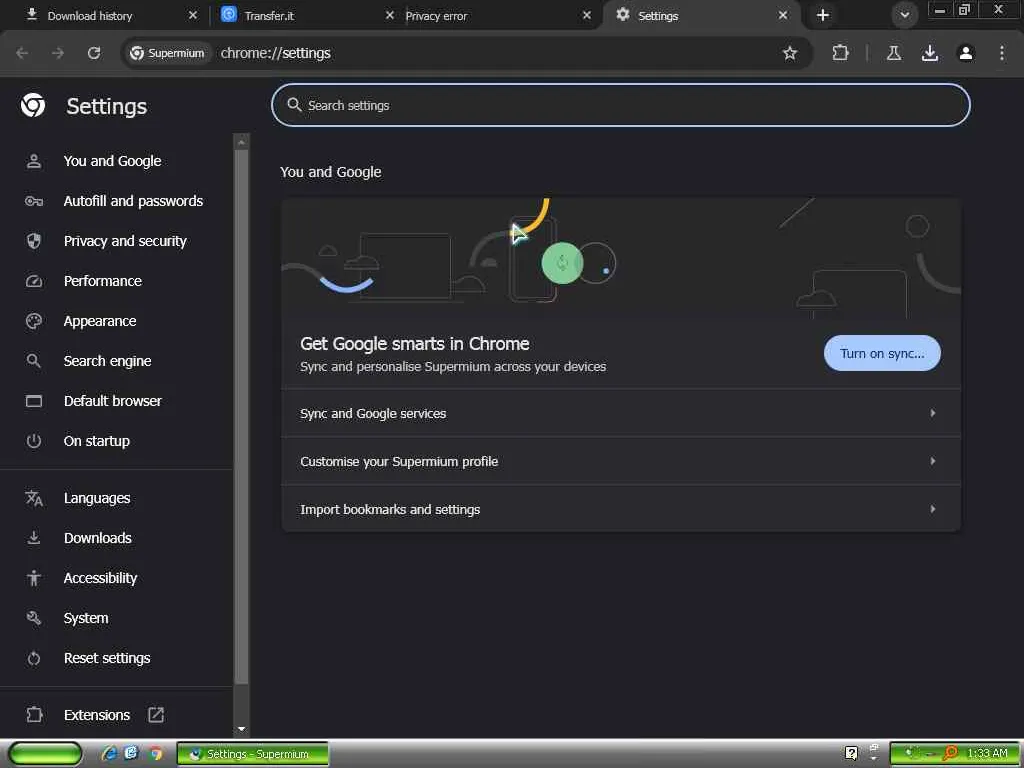Open Accessibility settings section
The width and height of the screenshot is (1024, 768).
[x=101, y=578]
